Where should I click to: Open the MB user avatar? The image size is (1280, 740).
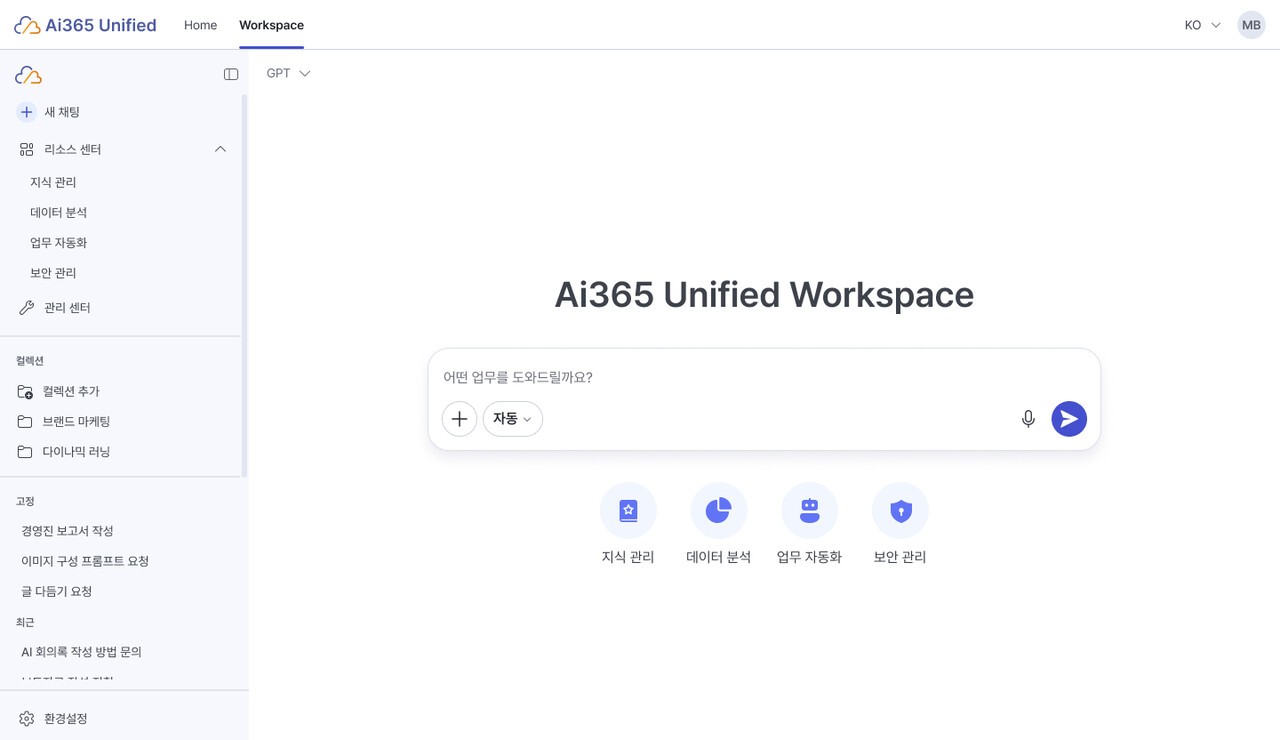pyautogui.click(x=1251, y=25)
